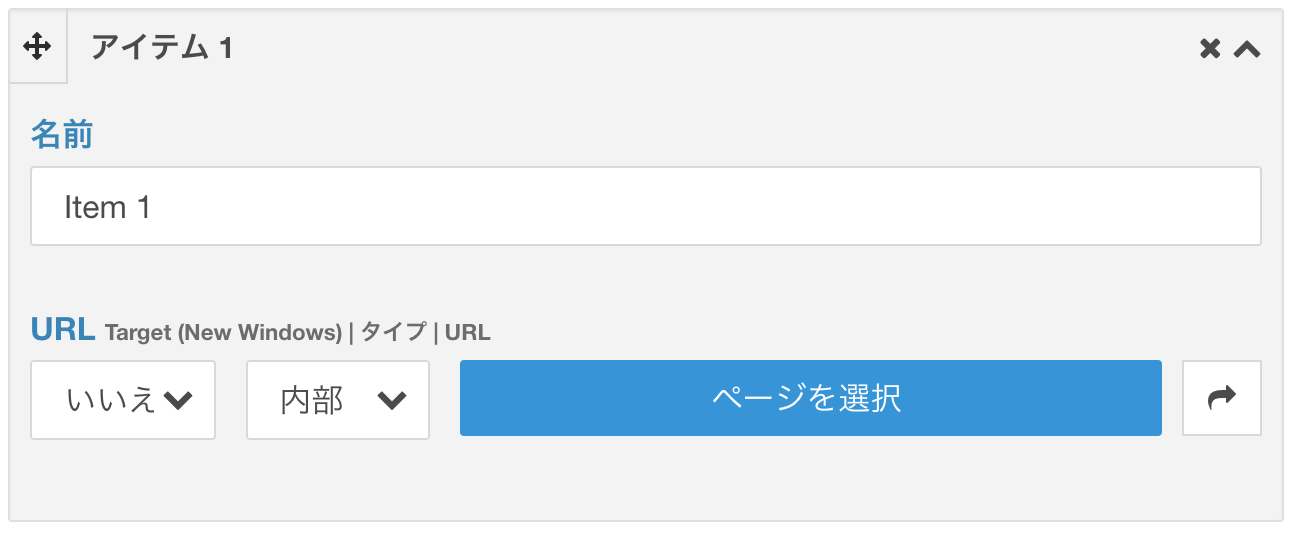Click the アイテム 1 panel title
This screenshot has width=1298, height=536.
162,47
